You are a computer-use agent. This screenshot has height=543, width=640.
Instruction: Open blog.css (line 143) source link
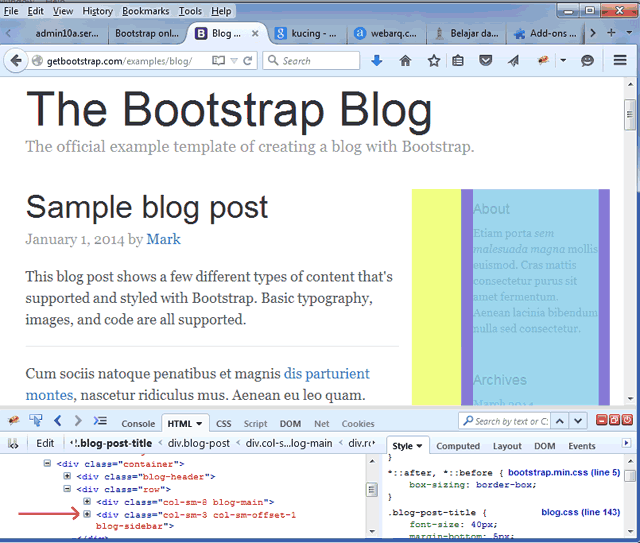(580, 512)
